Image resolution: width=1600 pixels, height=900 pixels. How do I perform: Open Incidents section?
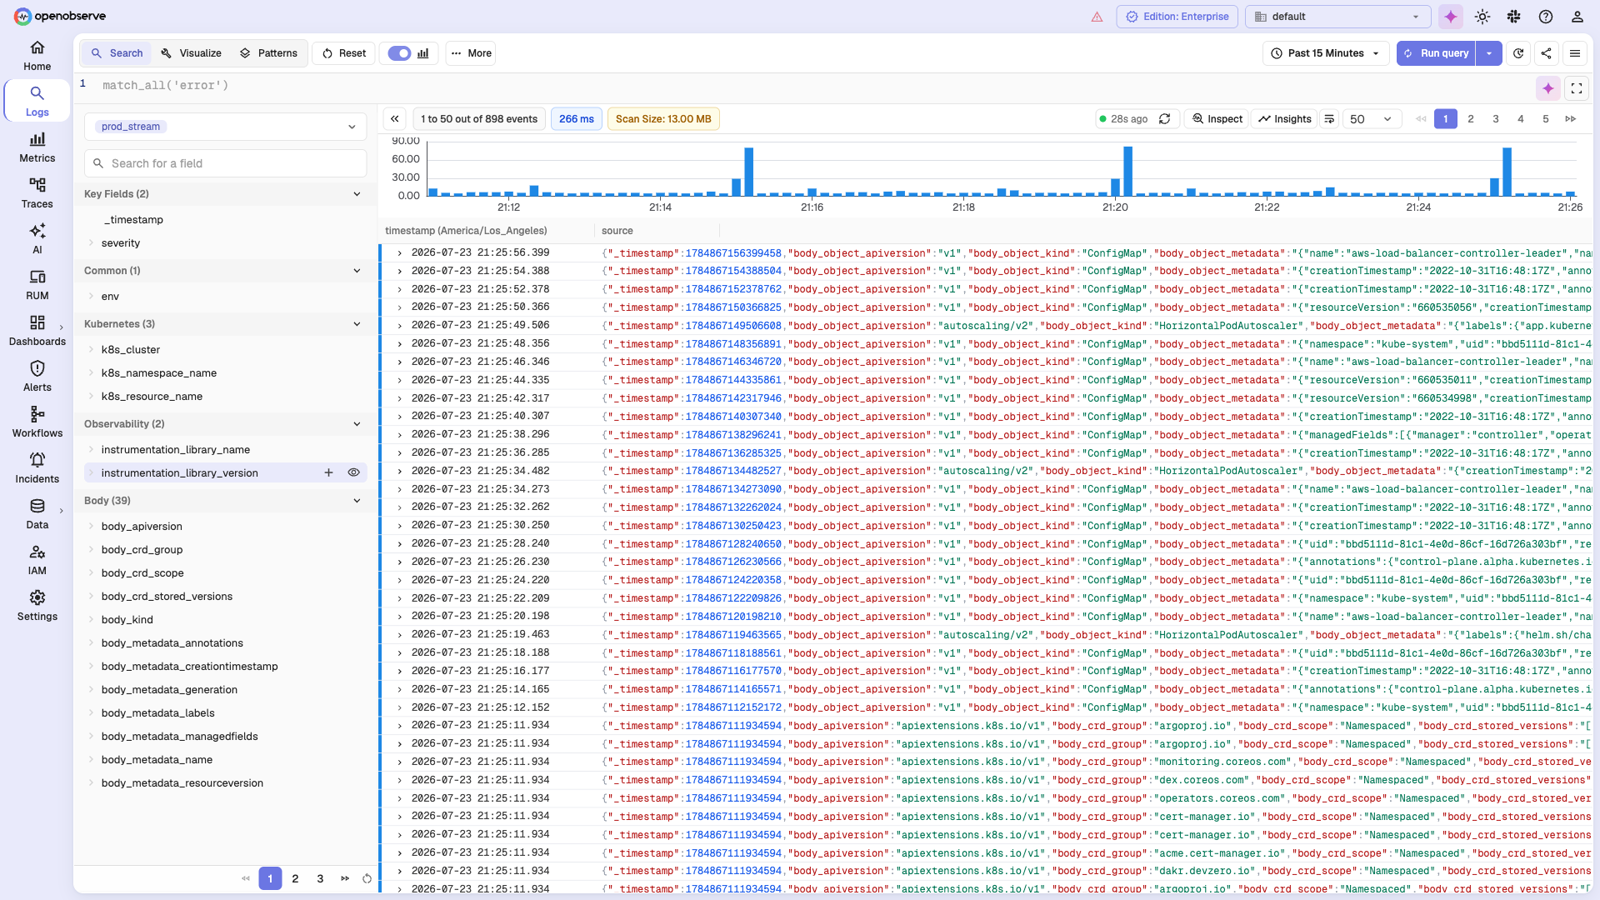pos(37,469)
